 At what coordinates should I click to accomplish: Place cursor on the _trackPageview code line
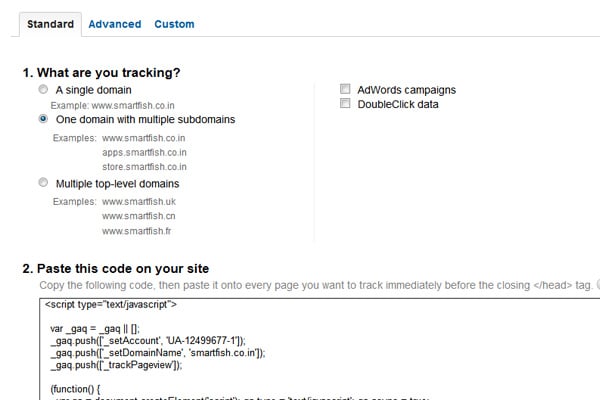(116, 365)
